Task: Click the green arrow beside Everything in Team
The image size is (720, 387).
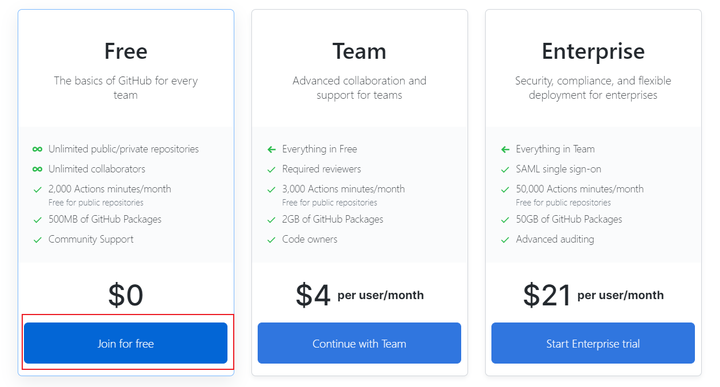Action: click(x=505, y=149)
